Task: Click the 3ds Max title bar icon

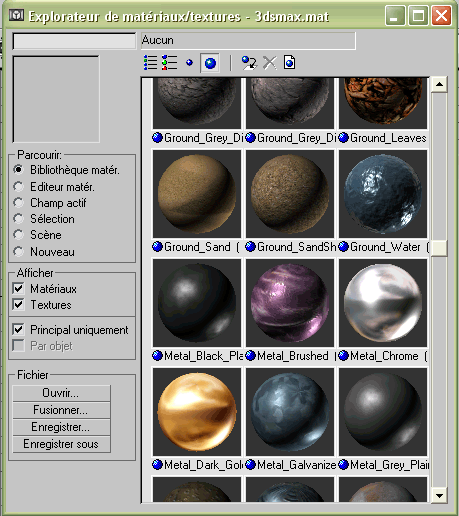Action: coord(16,15)
